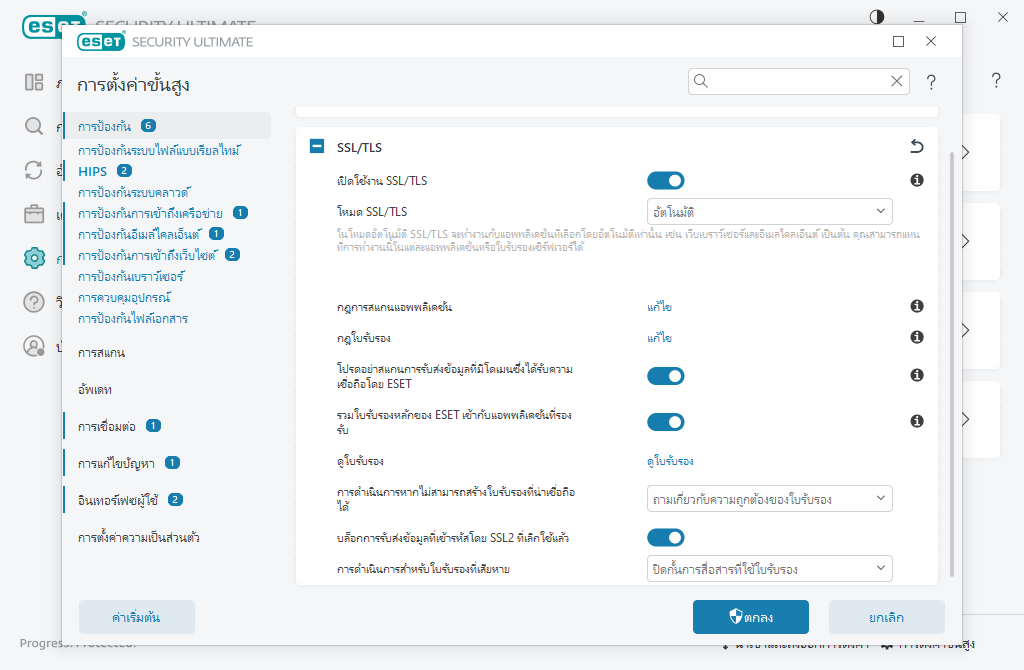Select การตั้งค่าความเป็นส่วนตัว category
The image size is (1024, 670).
click(x=138, y=537)
